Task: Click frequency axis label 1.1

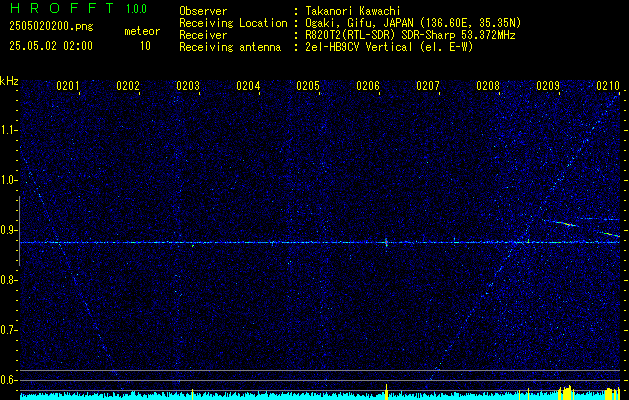Action: click(7, 130)
